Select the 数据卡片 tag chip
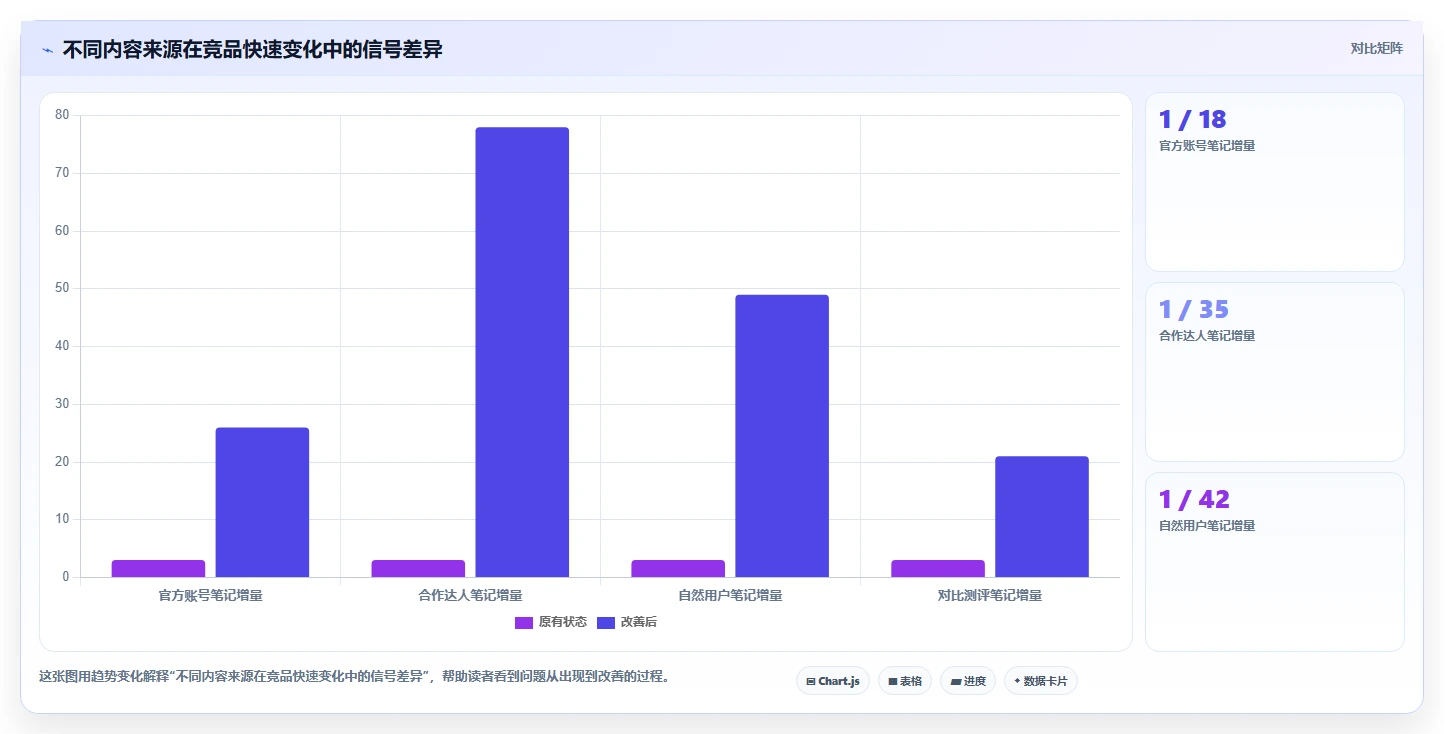This screenshot has height=734, width=1444. 1041,681
